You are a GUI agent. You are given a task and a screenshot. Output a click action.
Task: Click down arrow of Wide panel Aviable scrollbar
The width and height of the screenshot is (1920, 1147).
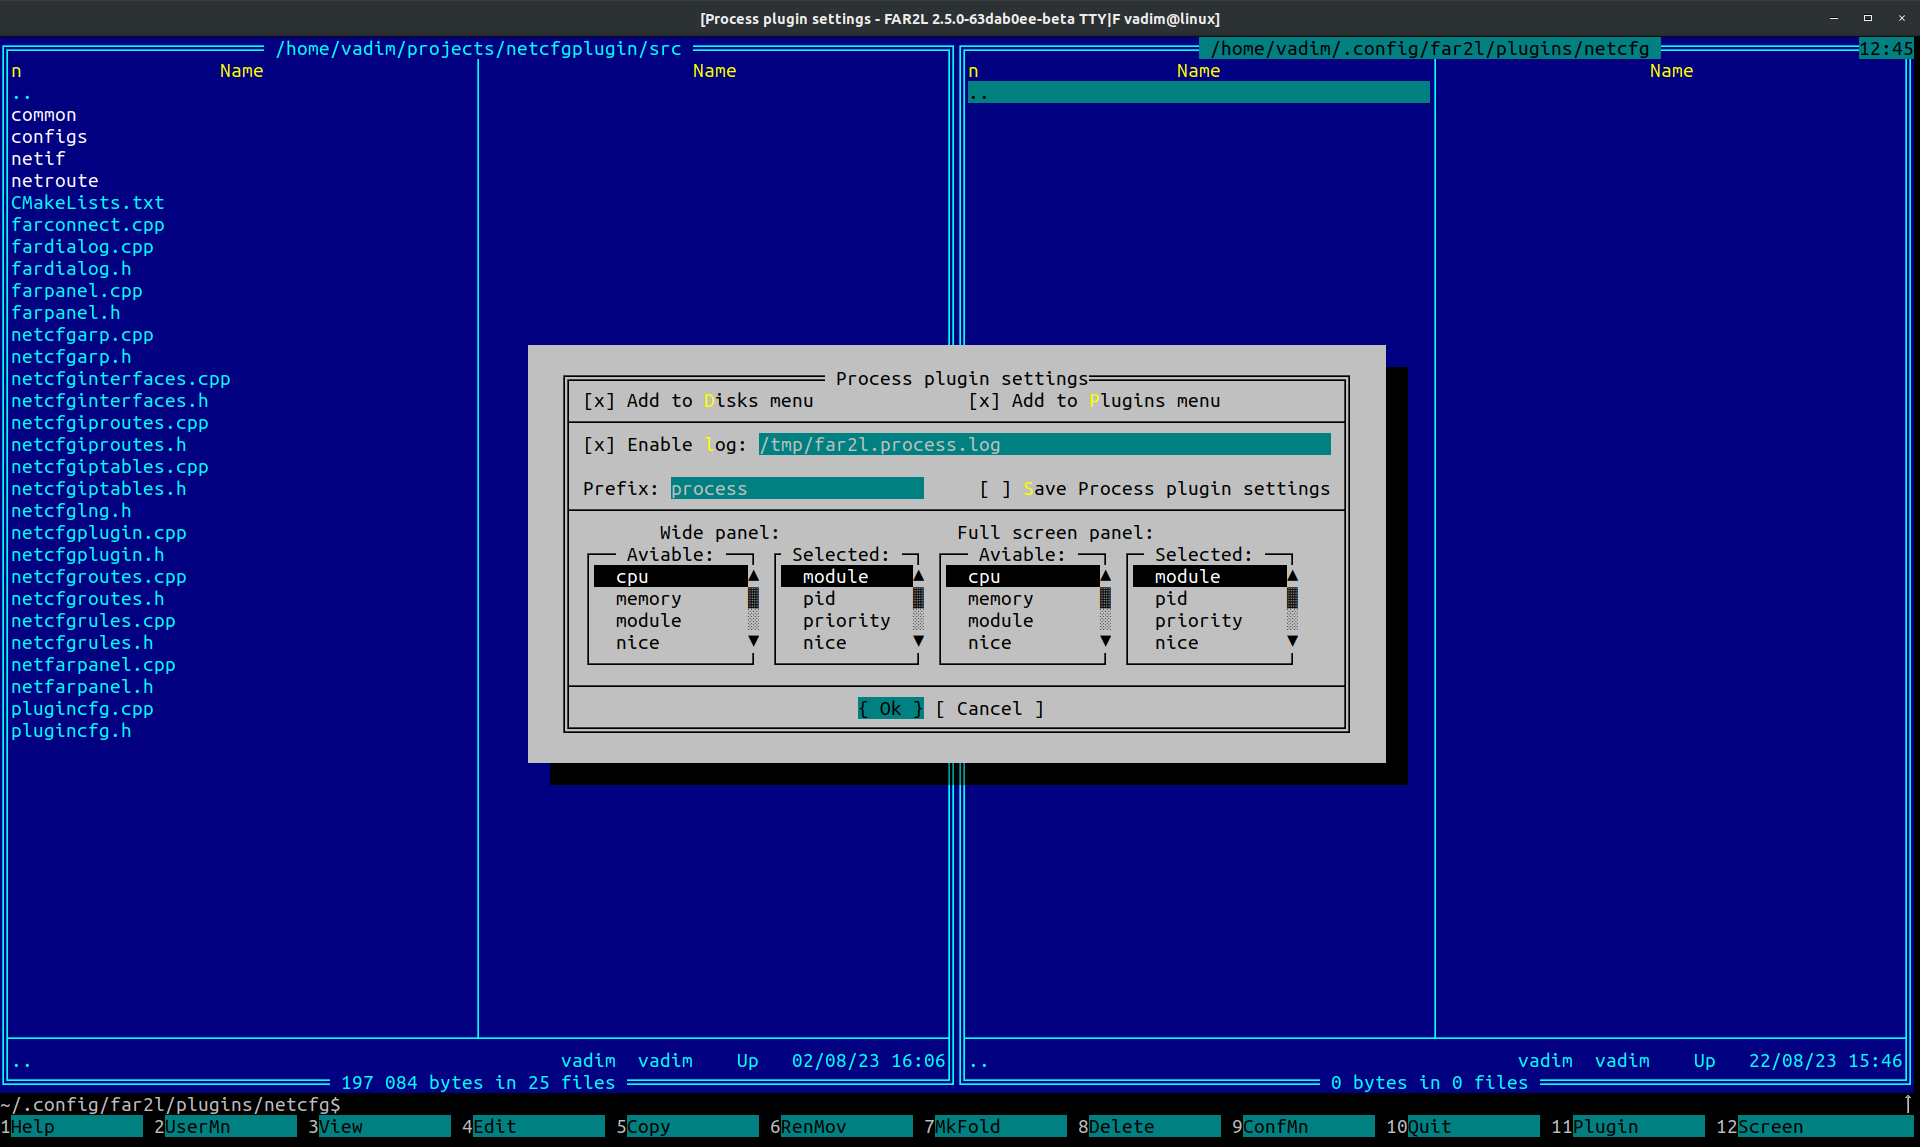tap(753, 643)
